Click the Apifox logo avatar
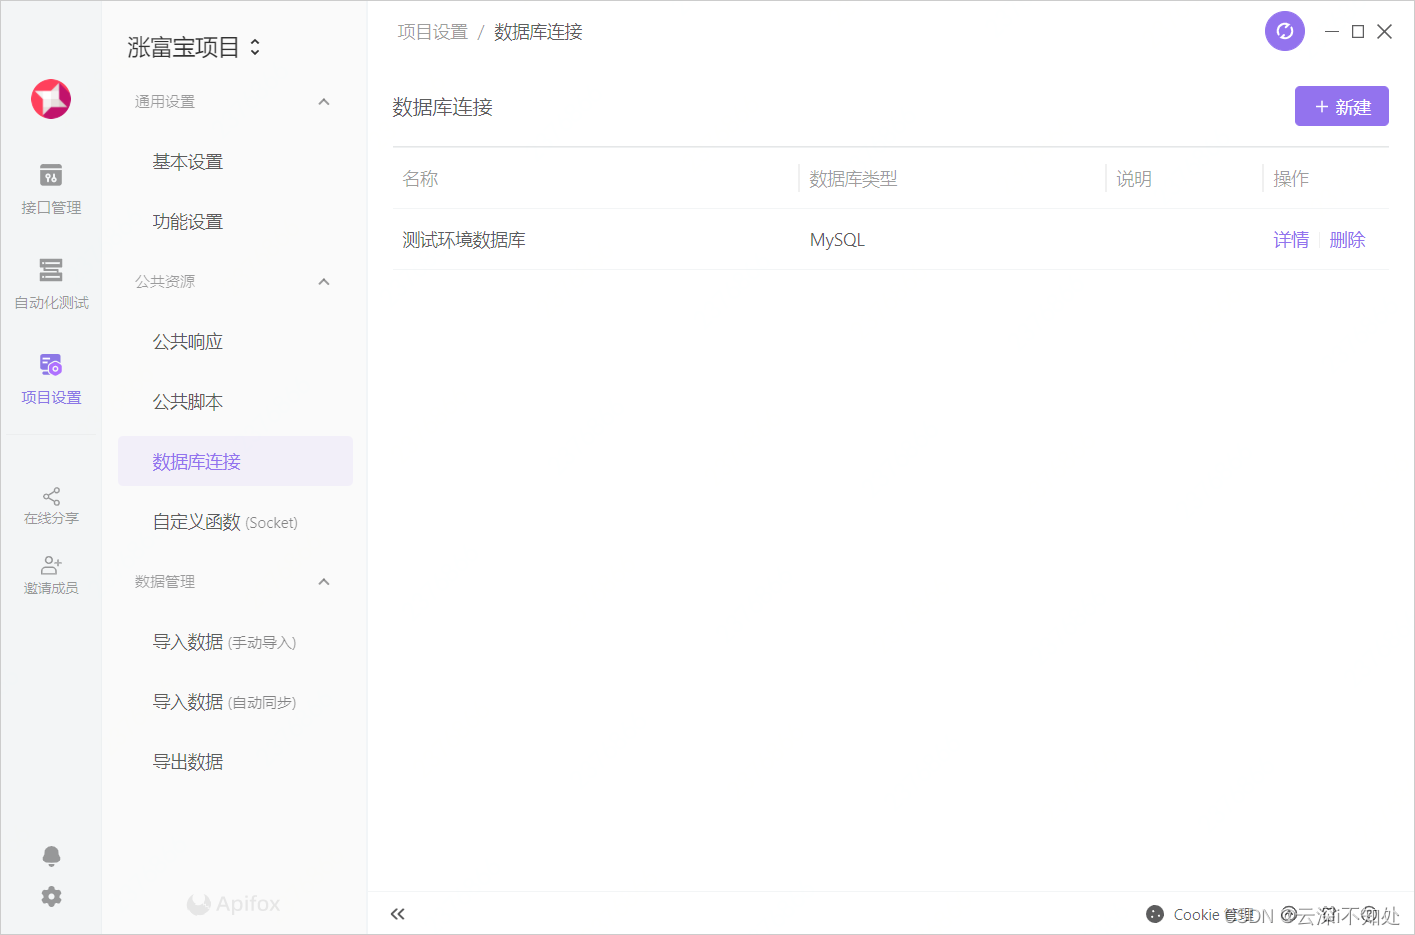Viewport: 1415px width, 935px height. click(51, 99)
